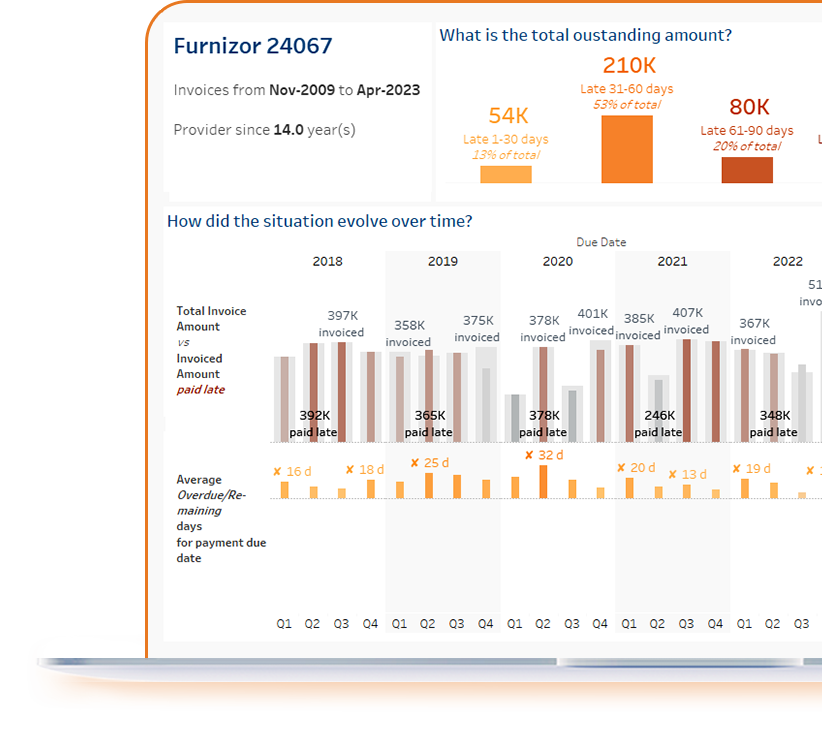
Task: Click the 2021 year header
Action: coord(672,261)
